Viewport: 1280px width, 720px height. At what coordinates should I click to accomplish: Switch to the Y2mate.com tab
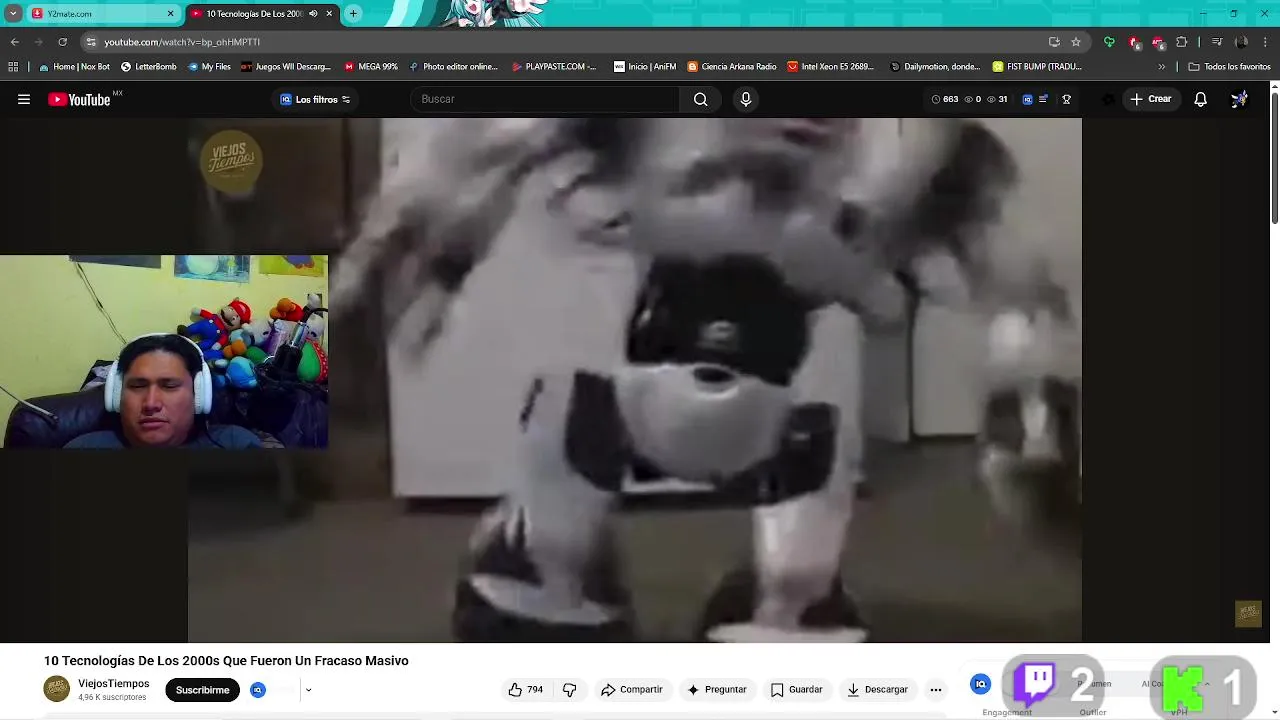[x=100, y=14]
